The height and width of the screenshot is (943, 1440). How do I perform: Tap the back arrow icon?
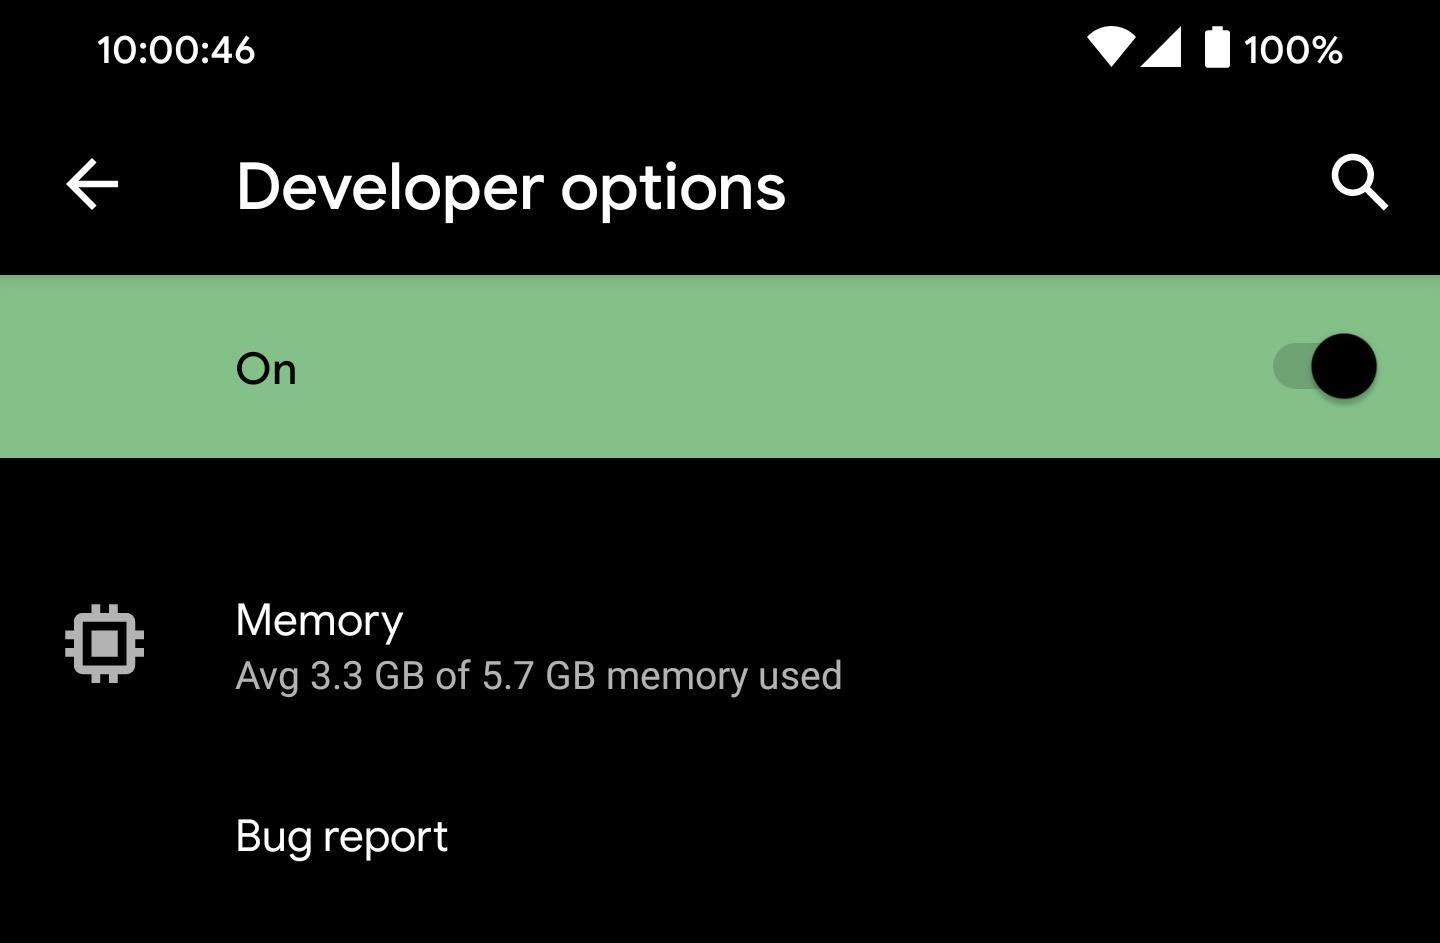click(92, 185)
